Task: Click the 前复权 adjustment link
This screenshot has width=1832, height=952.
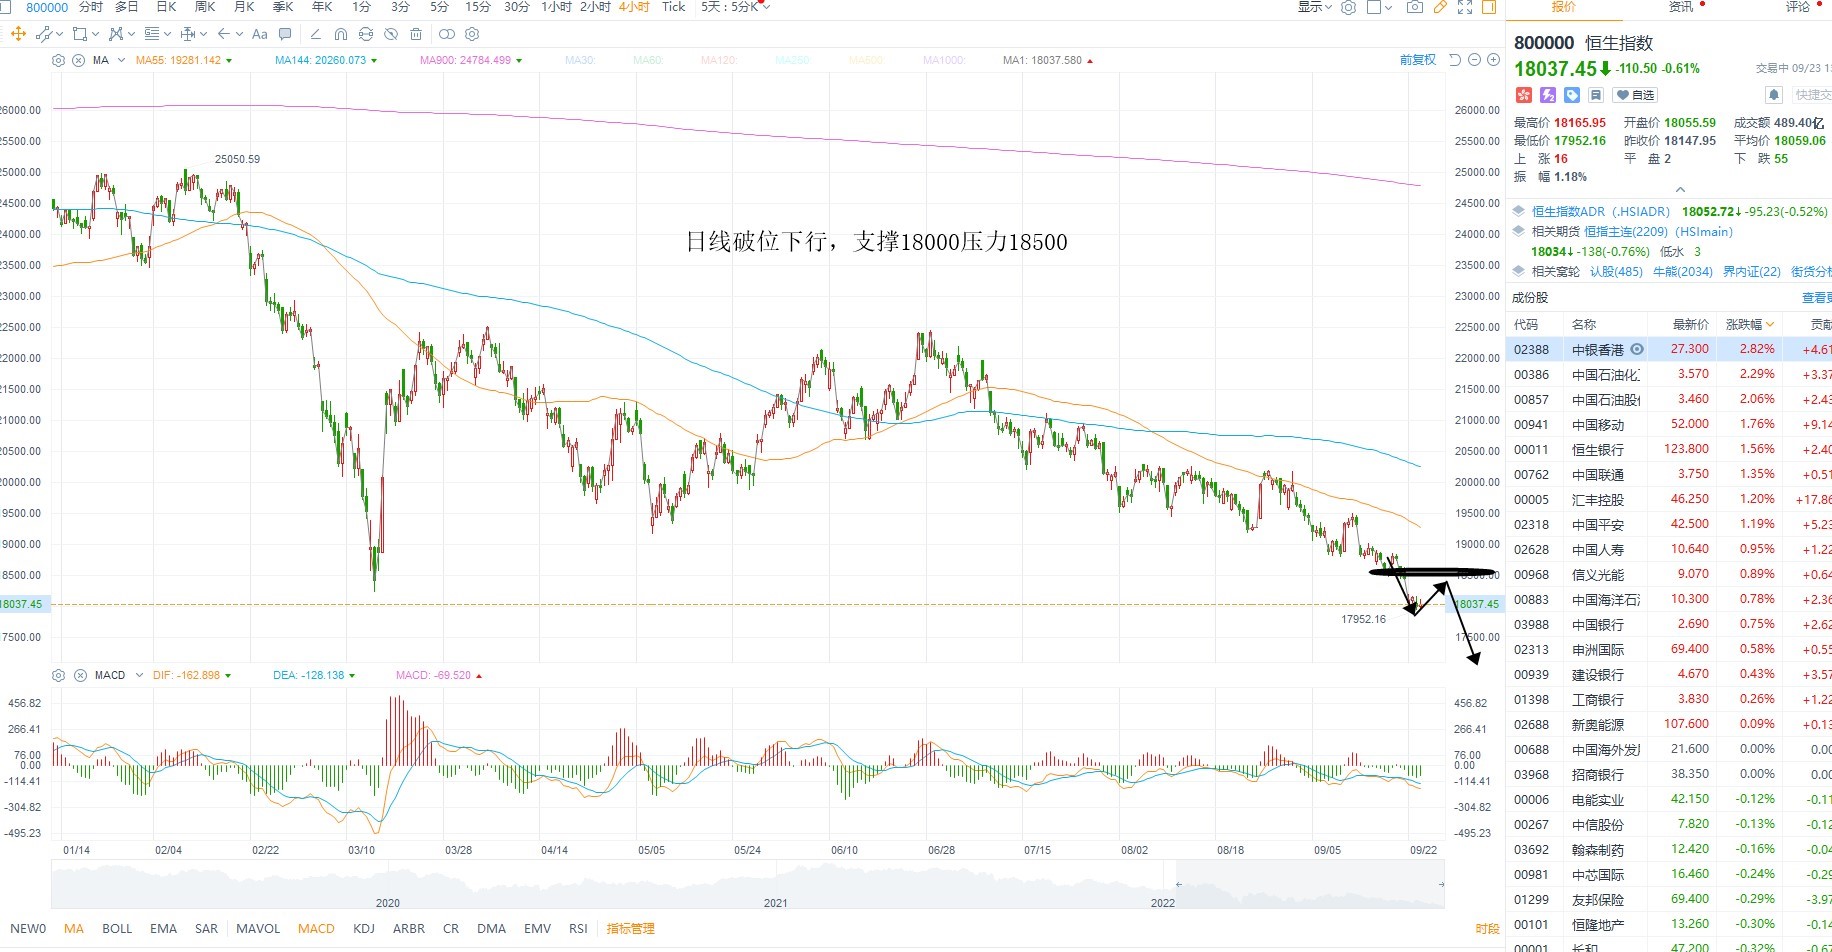Action: tap(1417, 60)
